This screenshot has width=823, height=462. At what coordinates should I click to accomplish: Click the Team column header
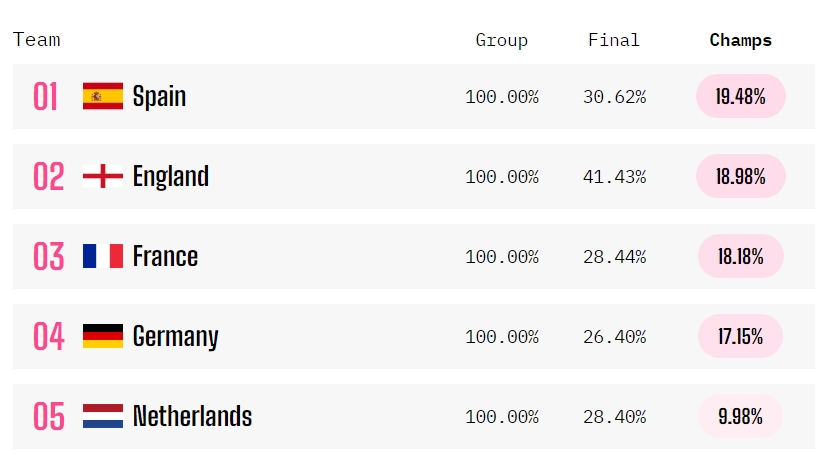tap(37, 39)
